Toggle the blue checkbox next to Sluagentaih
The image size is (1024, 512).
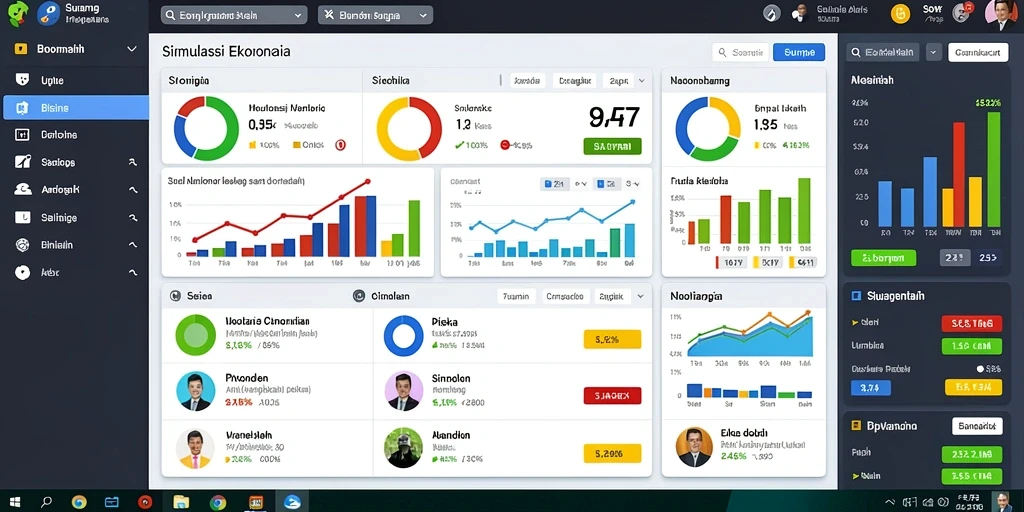coord(857,296)
